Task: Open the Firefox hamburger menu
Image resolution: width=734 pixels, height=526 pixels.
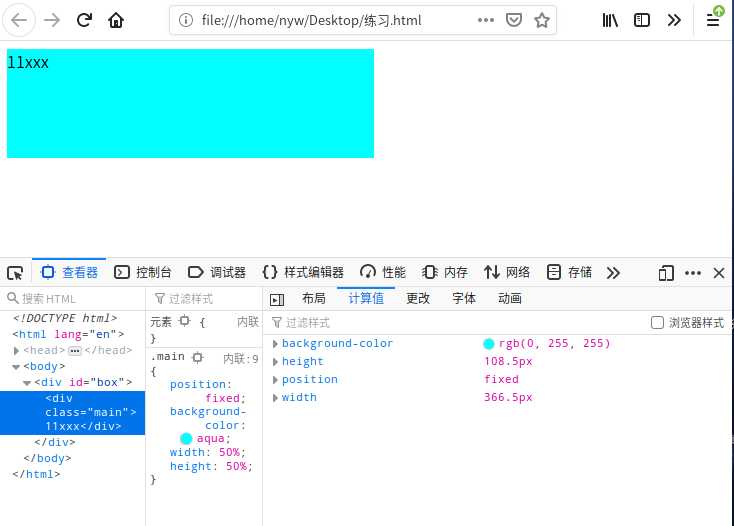Action: tap(713, 20)
